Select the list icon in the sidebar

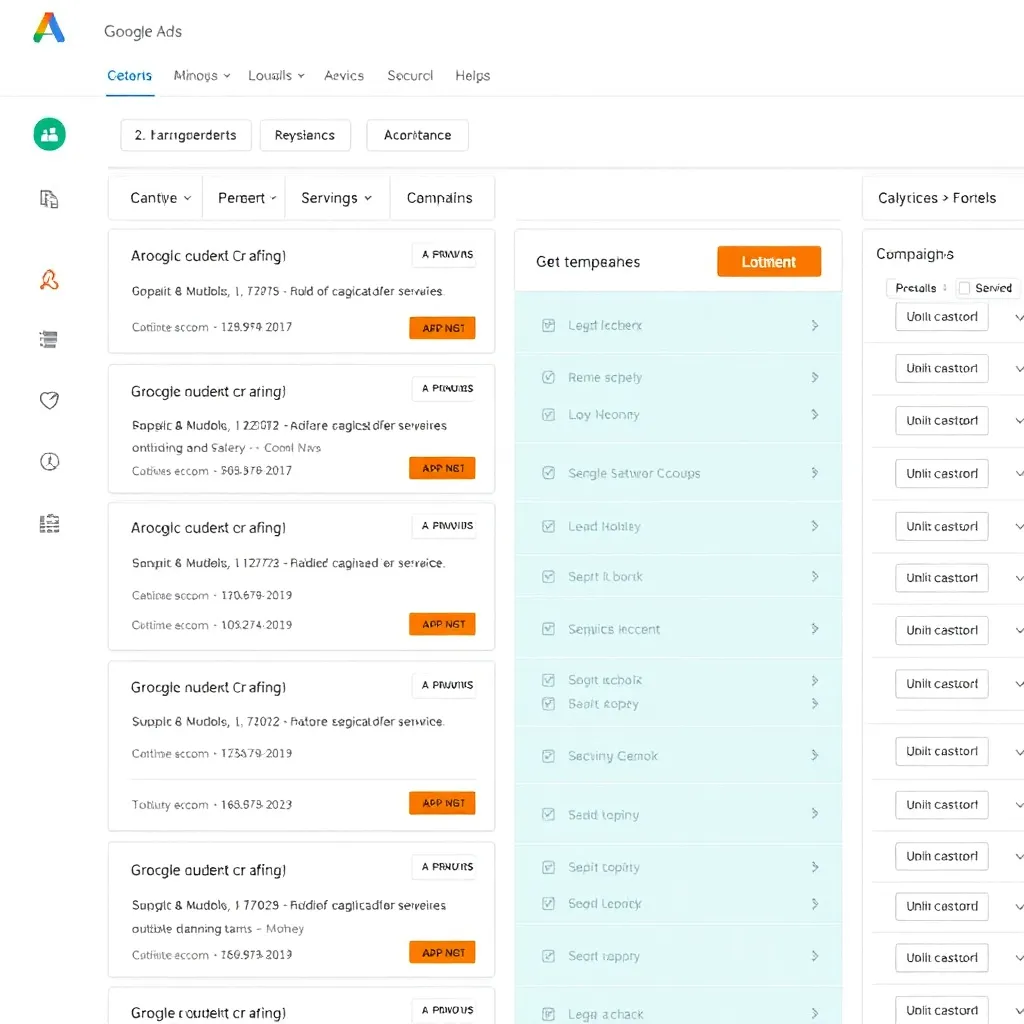pyautogui.click(x=48, y=339)
